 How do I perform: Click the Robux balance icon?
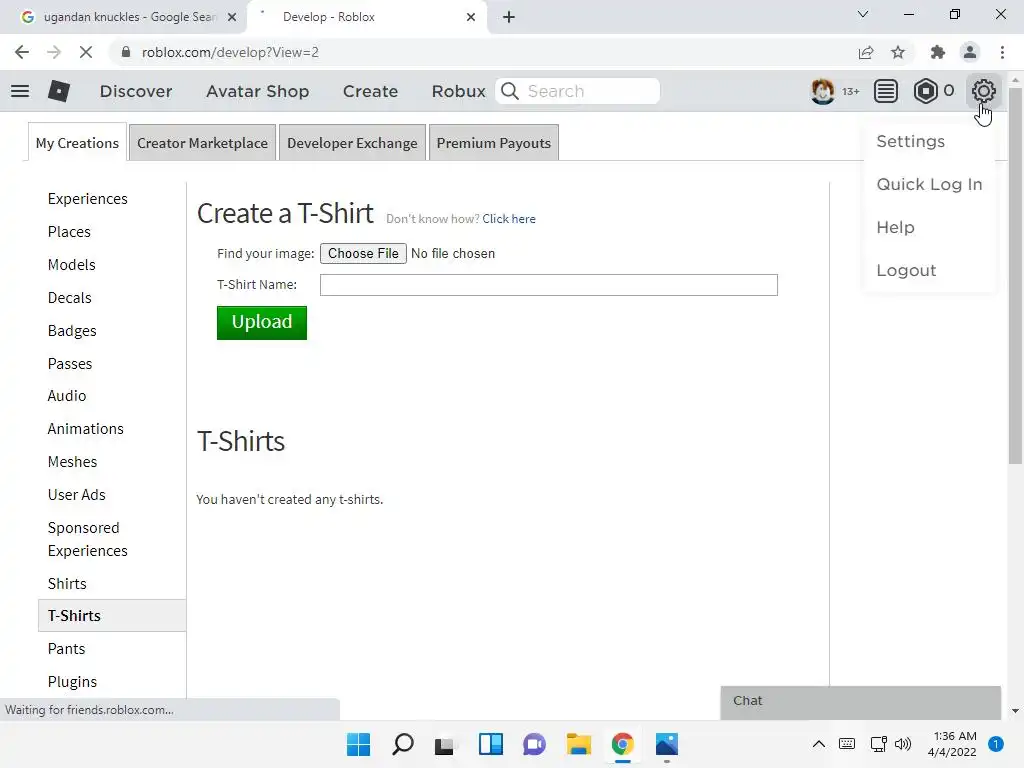tap(925, 91)
